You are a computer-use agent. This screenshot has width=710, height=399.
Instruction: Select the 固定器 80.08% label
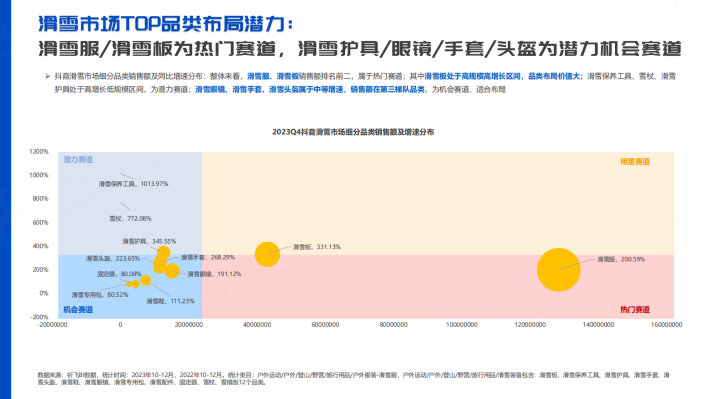(x=119, y=274)
